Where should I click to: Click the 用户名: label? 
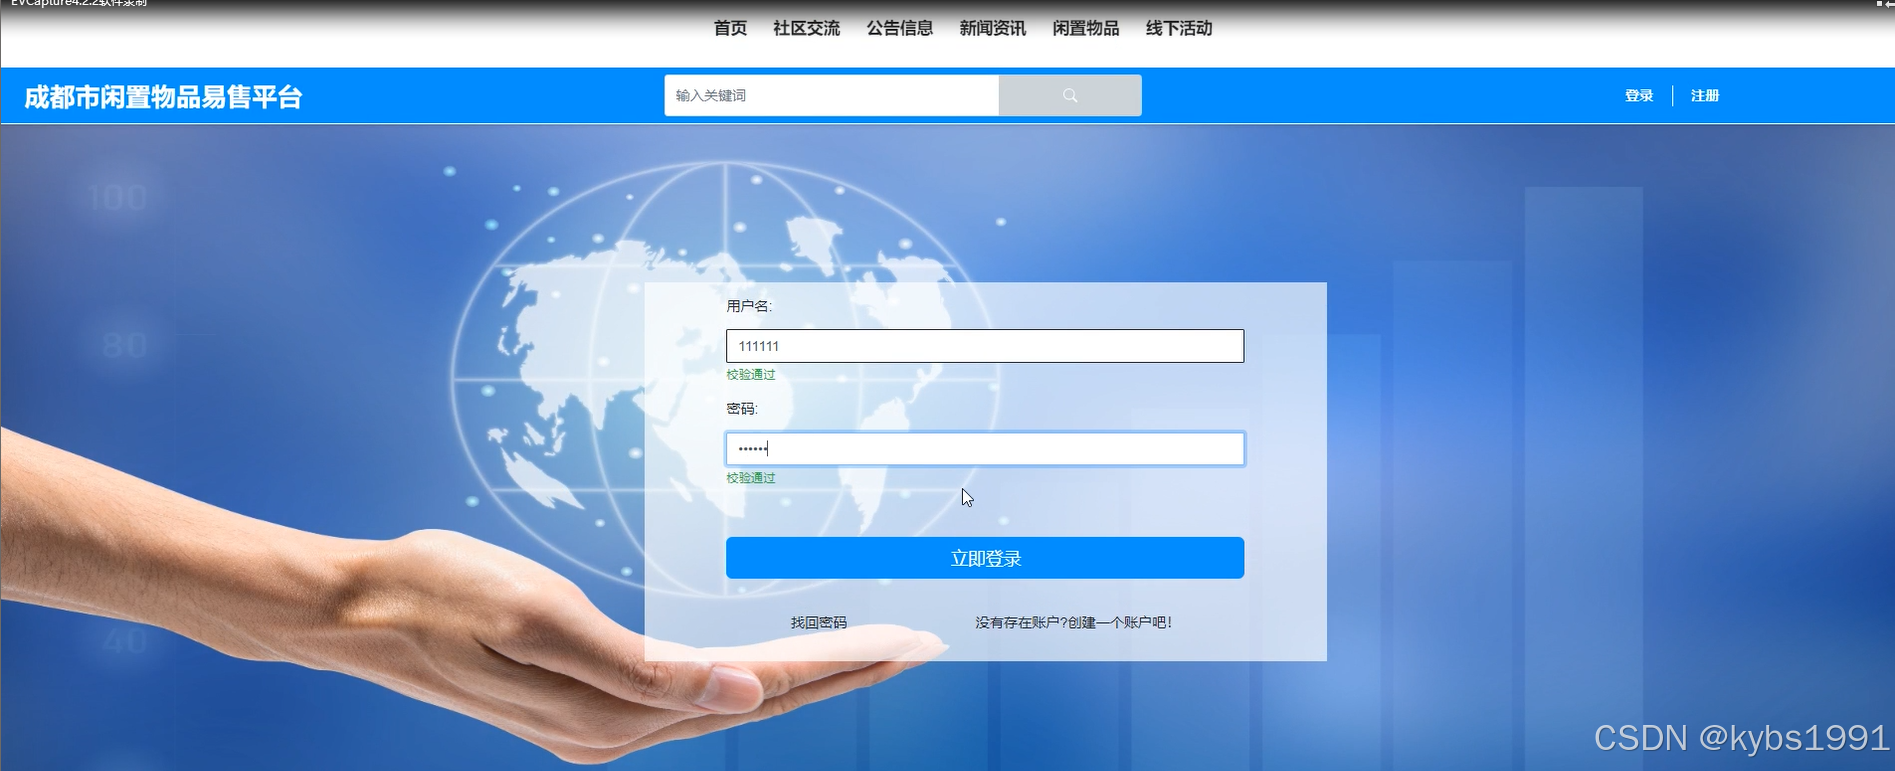coord(749,306)
